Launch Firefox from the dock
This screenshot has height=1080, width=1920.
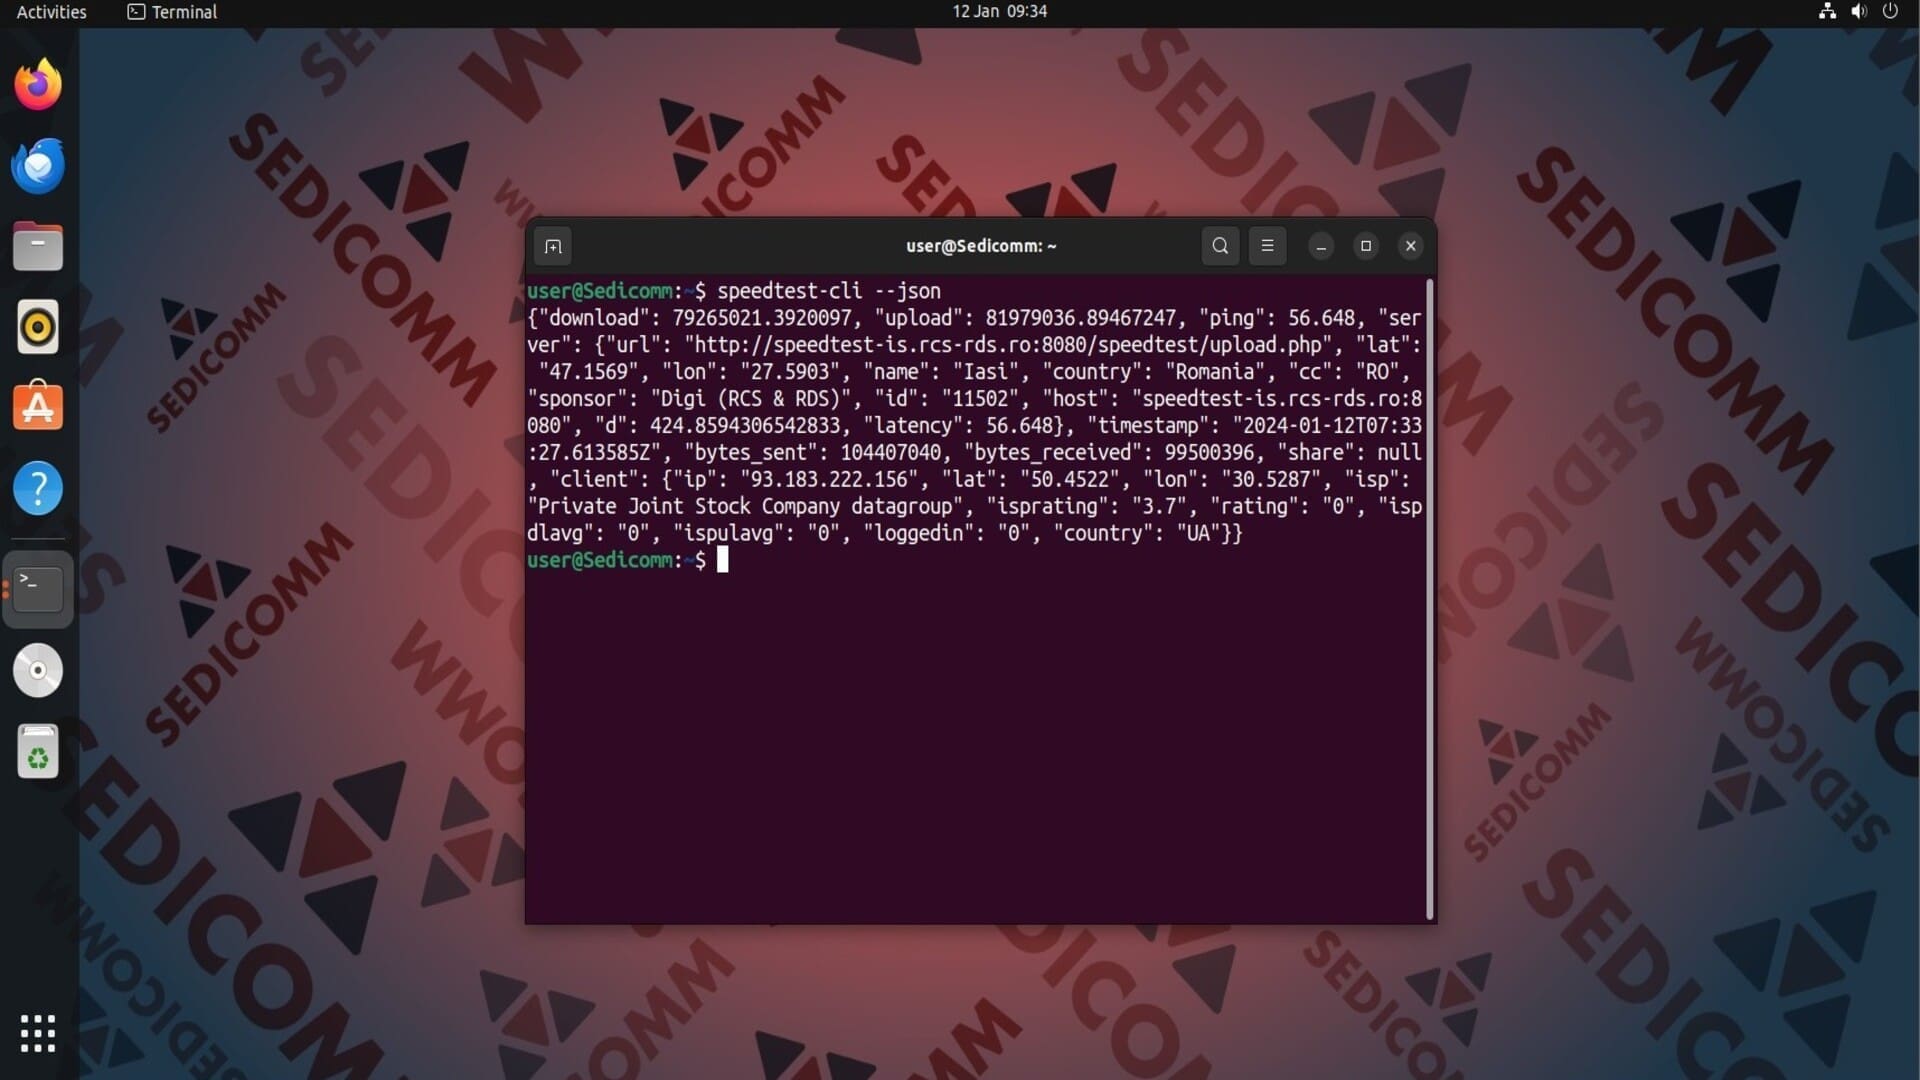point(38,85)
